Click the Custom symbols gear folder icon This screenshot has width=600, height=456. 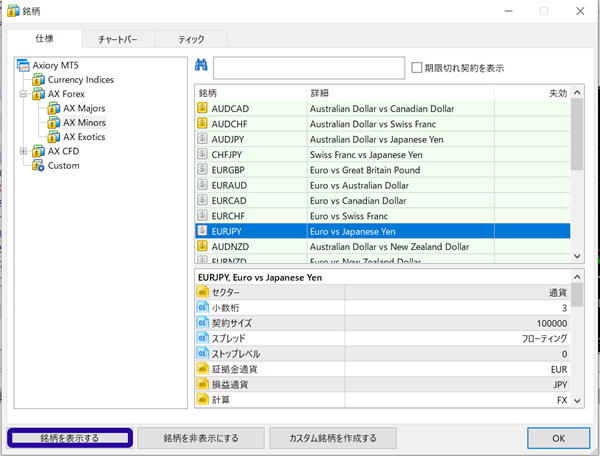tap(38, 165)
